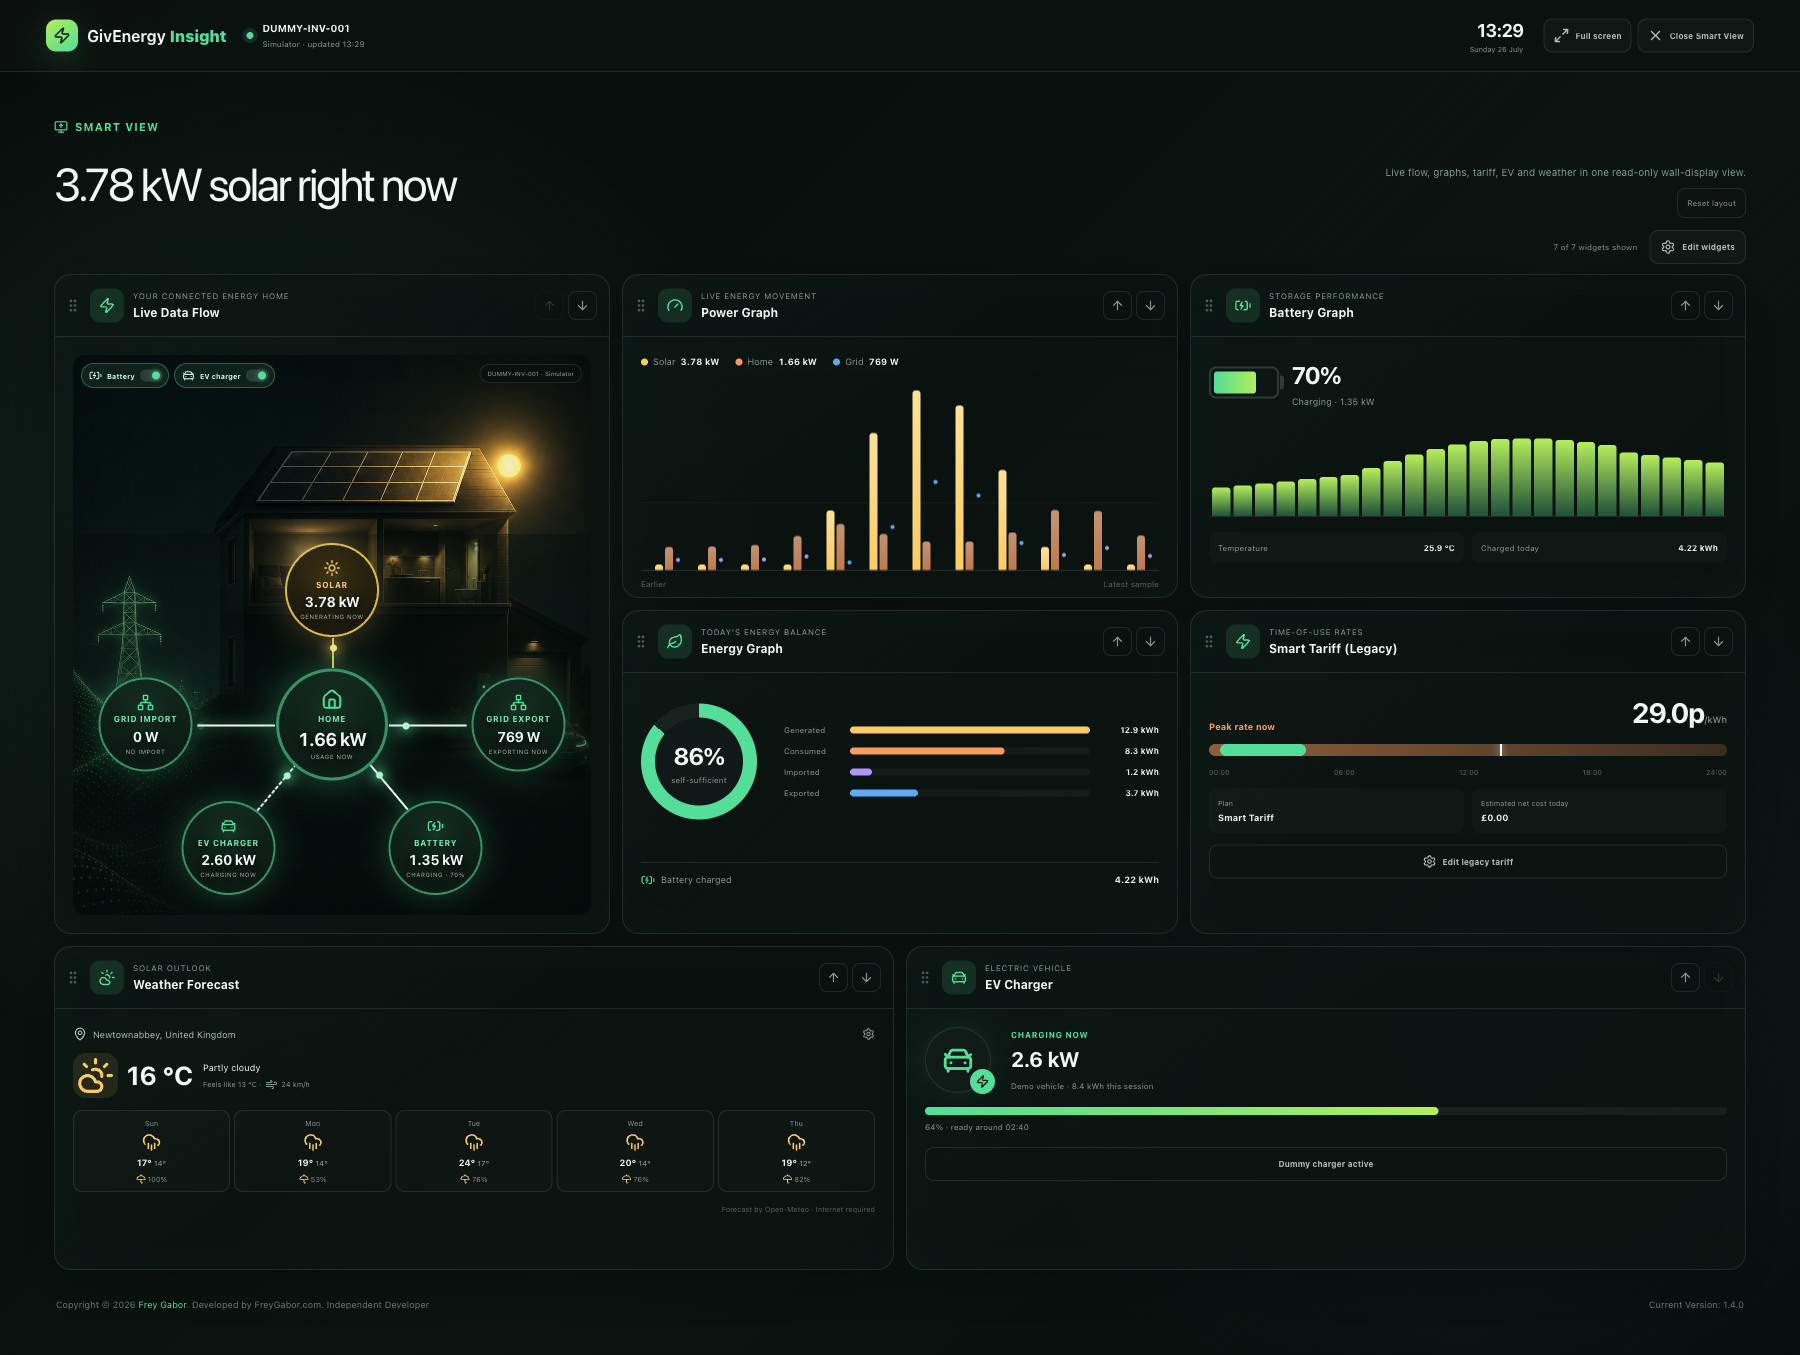Open Edit widgets settings

point(1697,247)
